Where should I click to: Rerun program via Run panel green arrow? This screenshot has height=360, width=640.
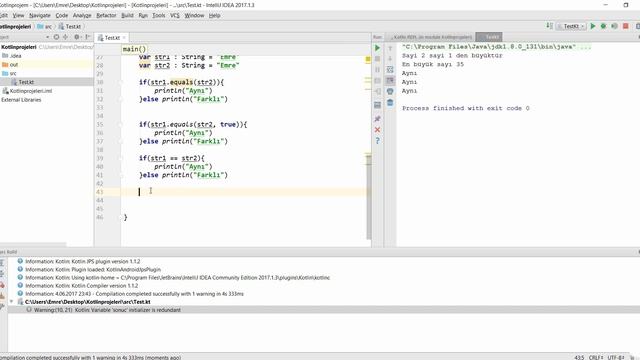pos(377,48)
